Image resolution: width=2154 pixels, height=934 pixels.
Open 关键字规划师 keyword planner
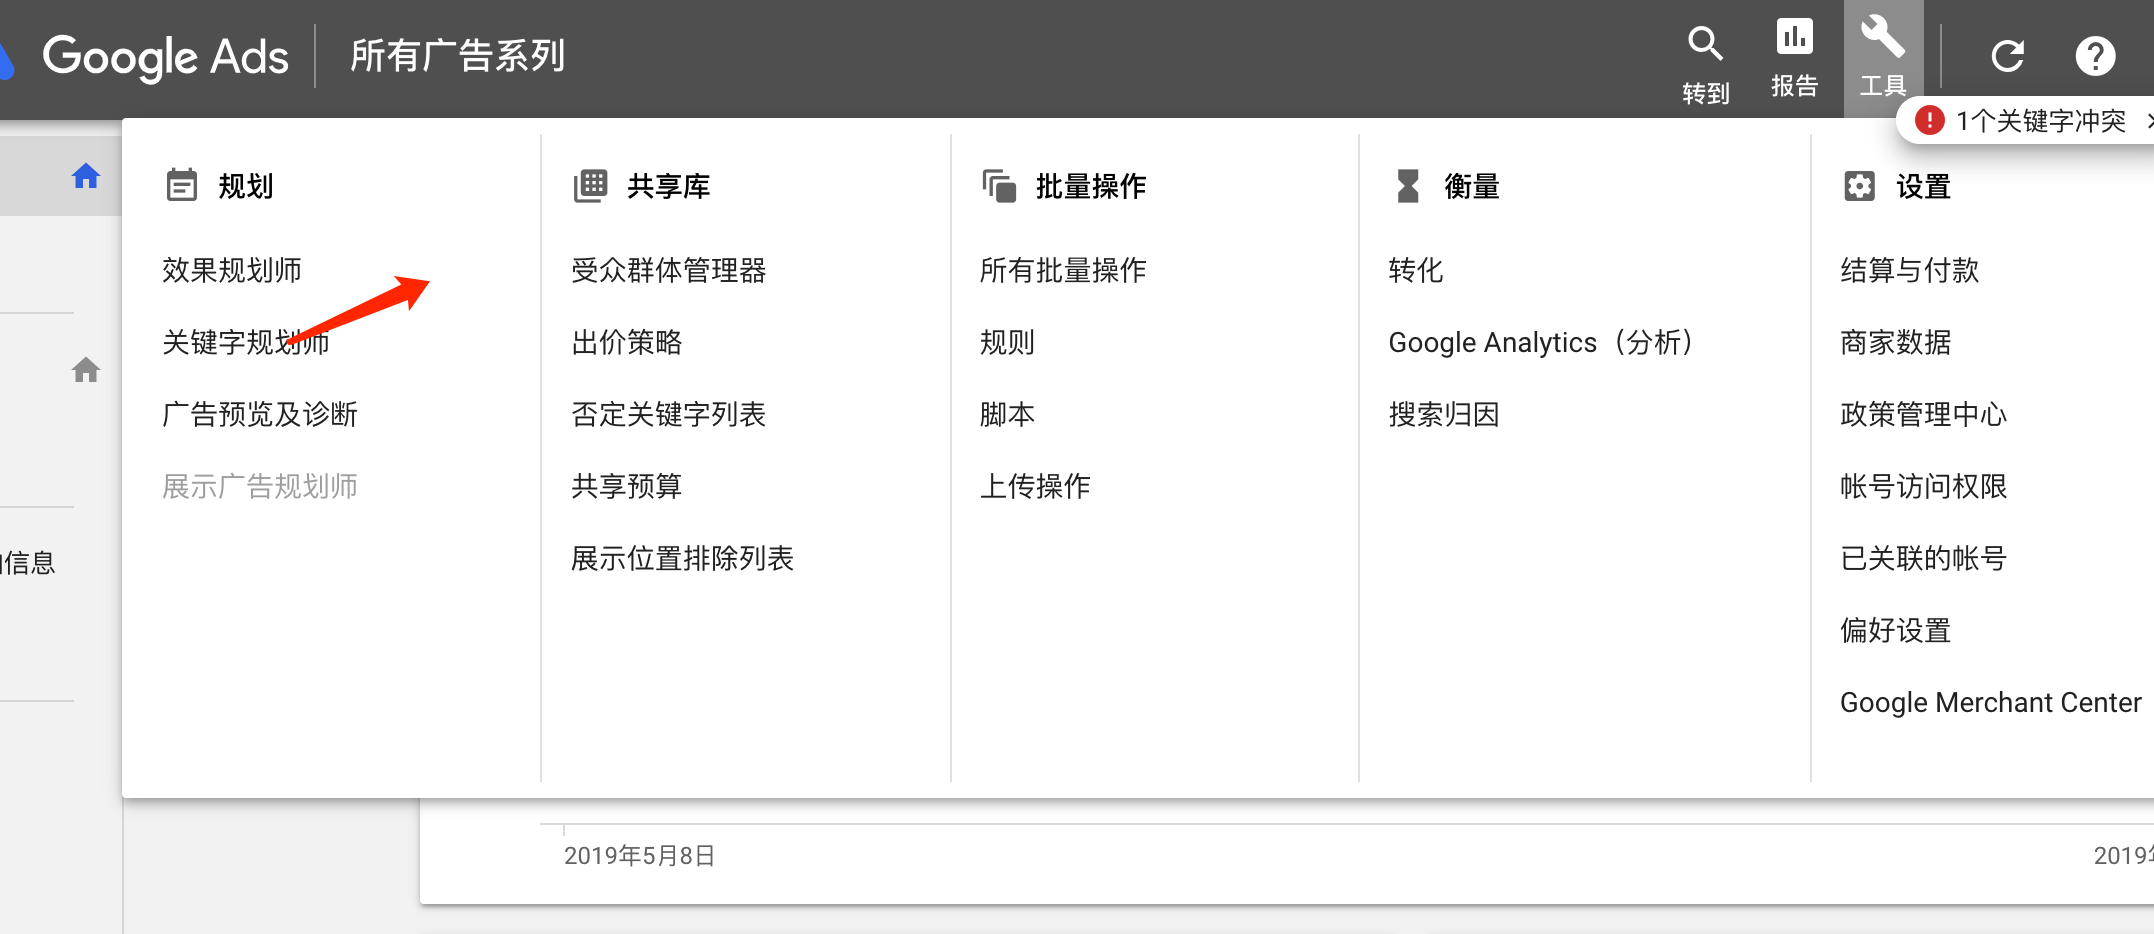tap(246, 342)
